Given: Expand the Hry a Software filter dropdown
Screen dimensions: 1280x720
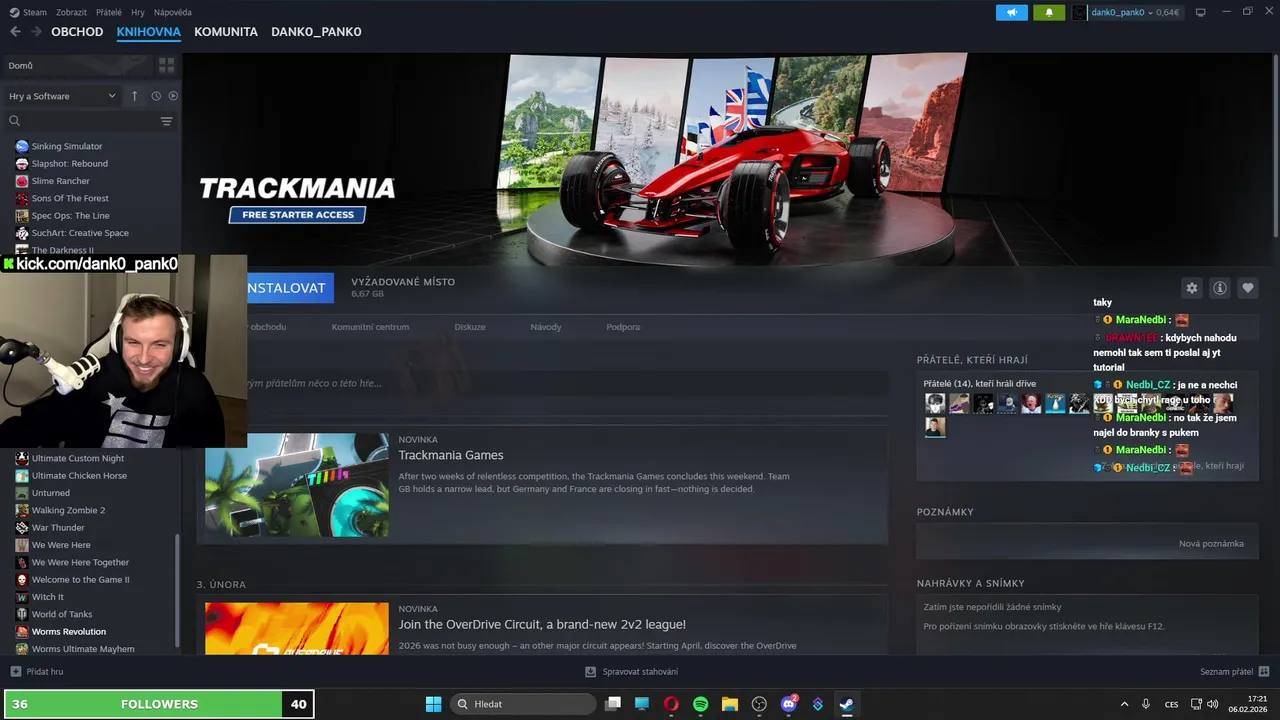Looking at the screenshot, I should tap(62, 96).
